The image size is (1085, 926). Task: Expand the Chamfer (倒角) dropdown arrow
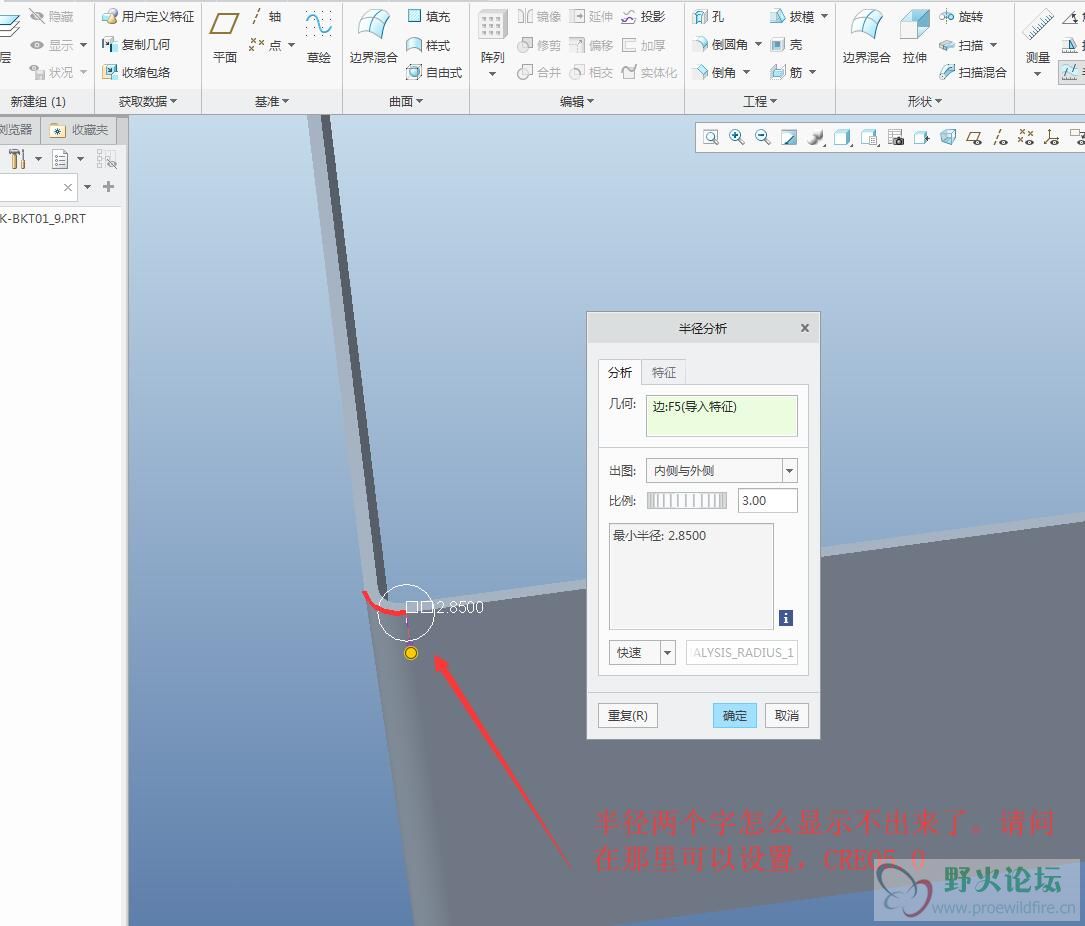click(x=747, y=72)
